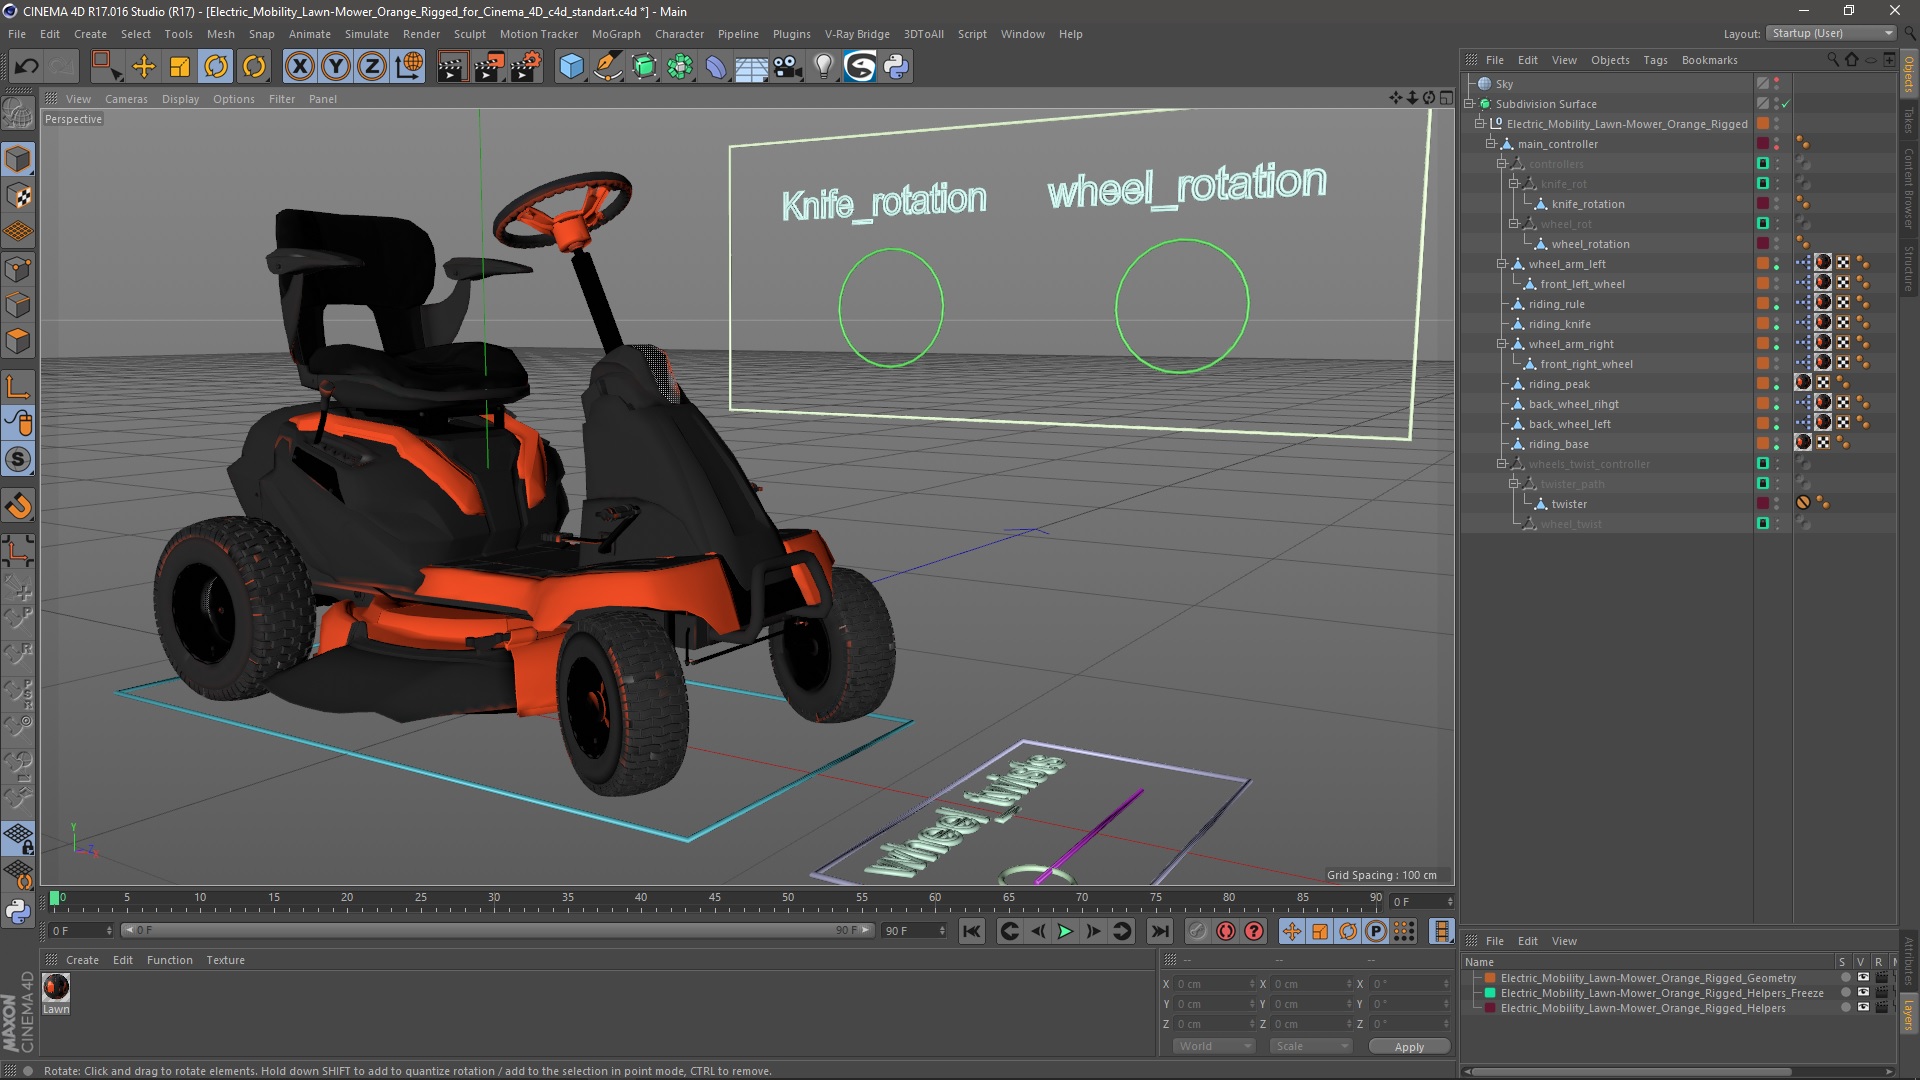Click green layer swatch of controllers
This screenshot has width=1920, height=1080.
pos(1763,164)
